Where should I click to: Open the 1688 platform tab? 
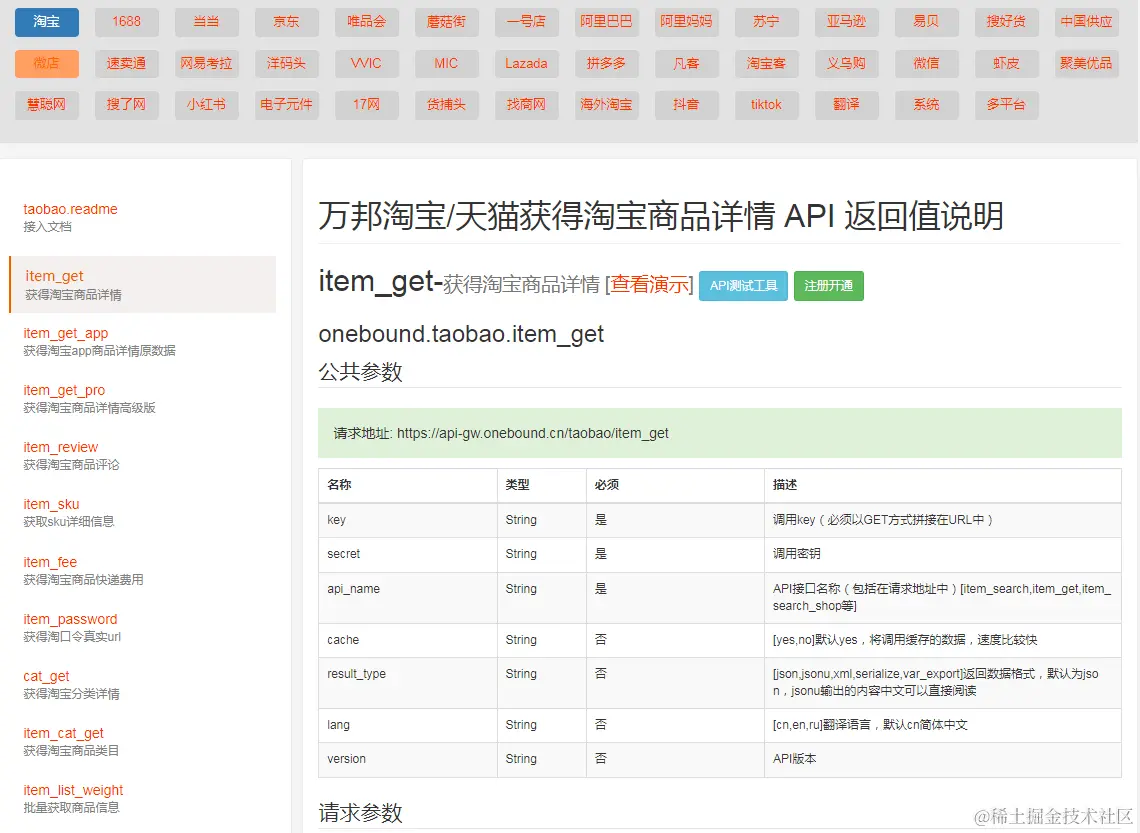[x=127, y=22]
